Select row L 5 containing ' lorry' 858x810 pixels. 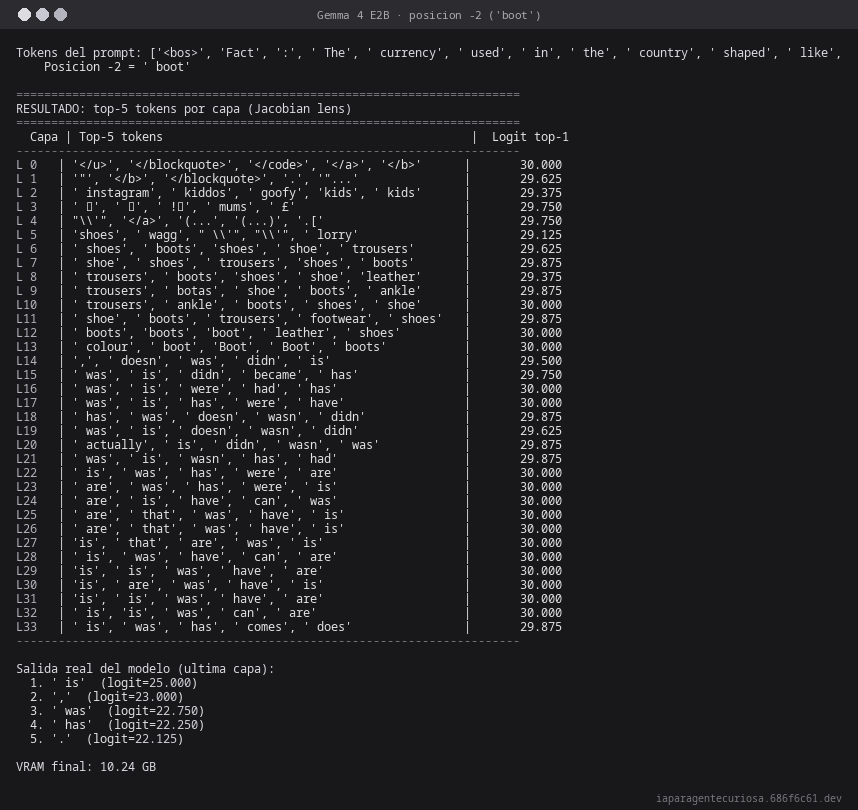click(289, 235)
